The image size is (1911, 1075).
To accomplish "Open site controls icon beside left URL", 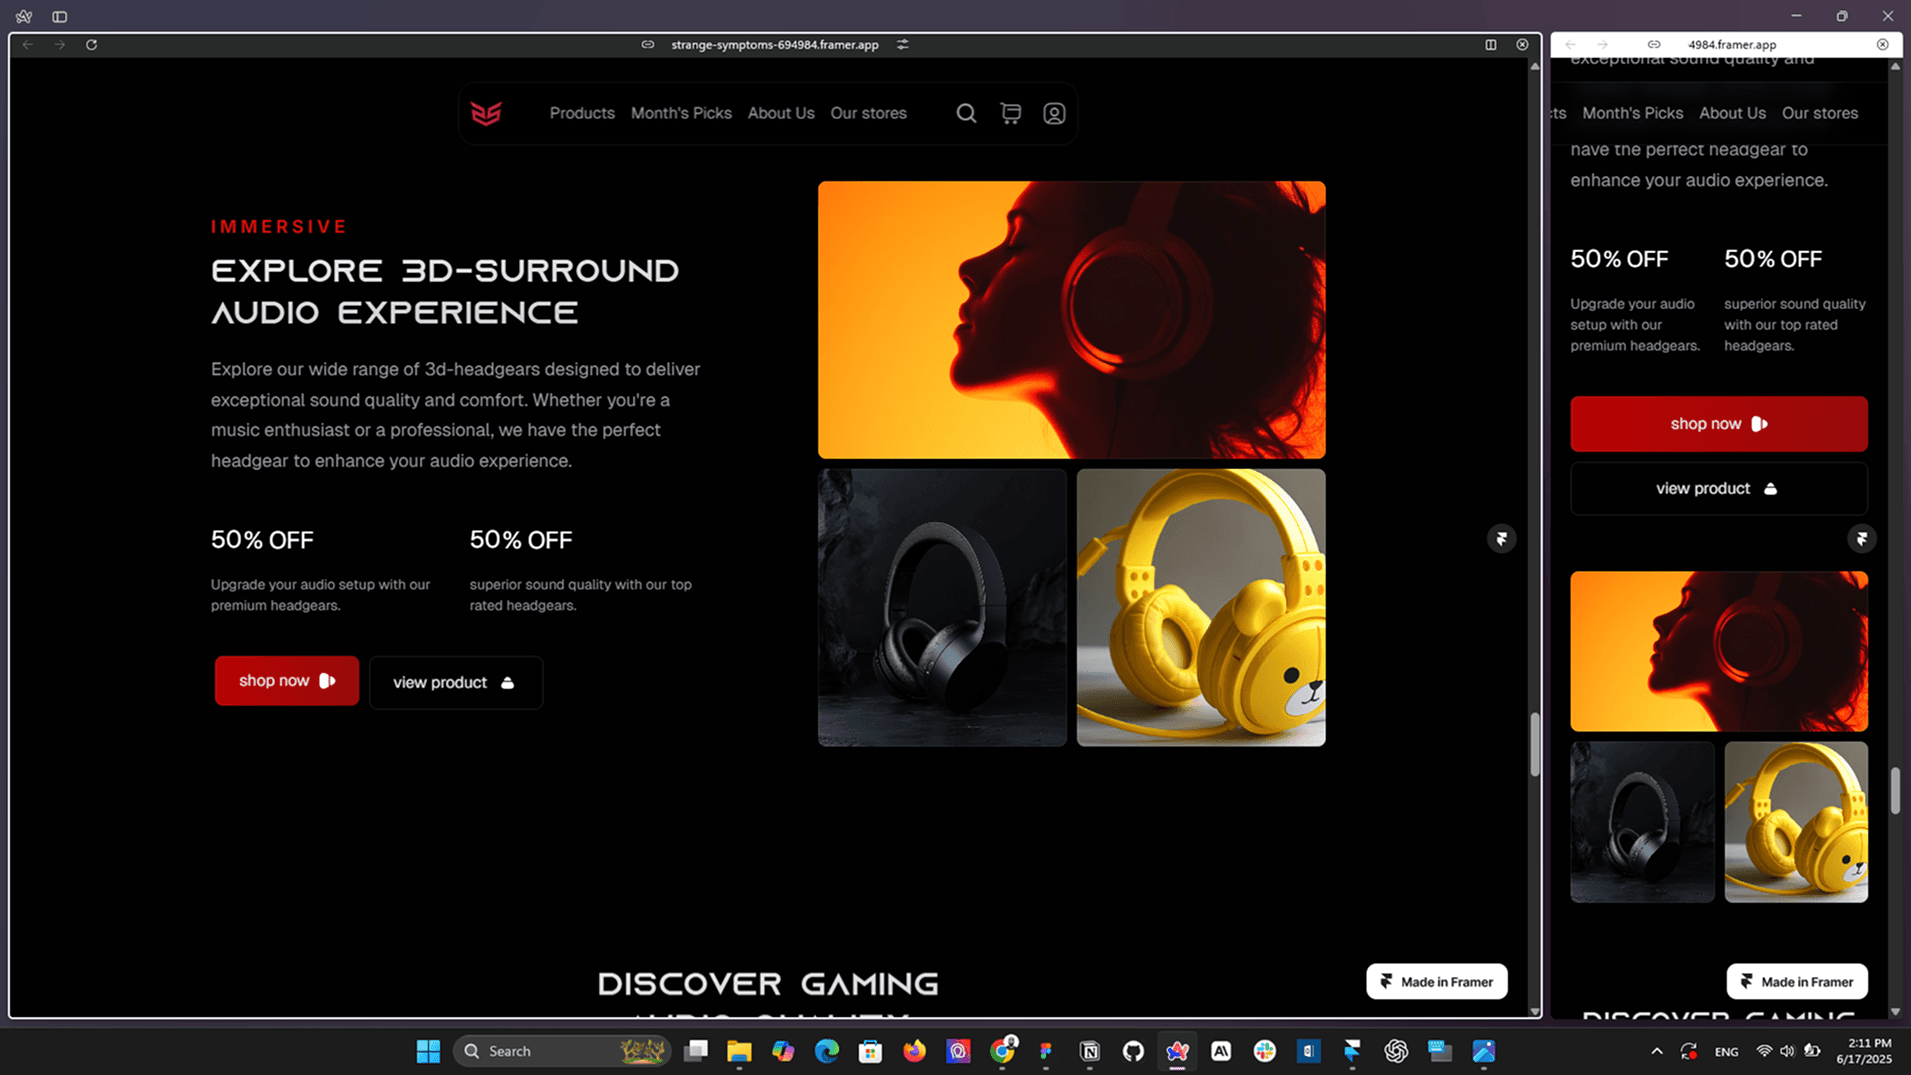I will click(903, 44).
